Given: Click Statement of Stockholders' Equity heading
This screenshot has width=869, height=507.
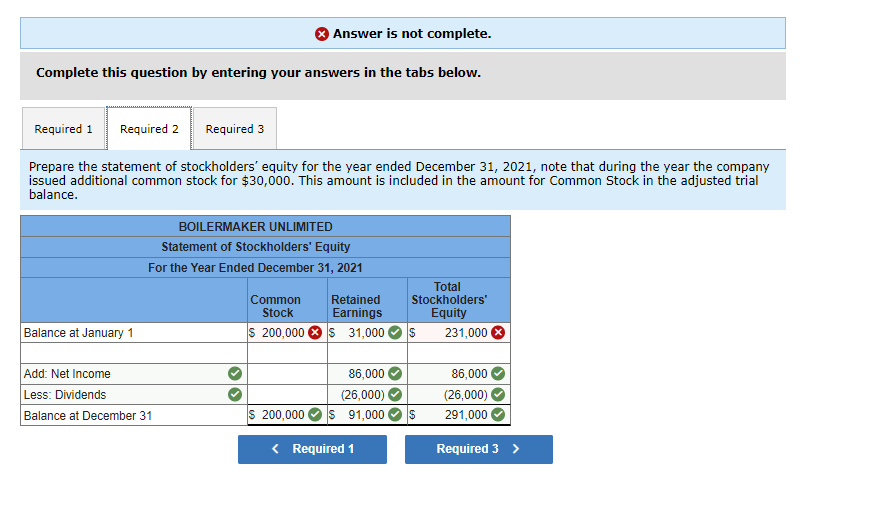Looking at the screenshot, I should pyautogui.click(x=255, y=247).
